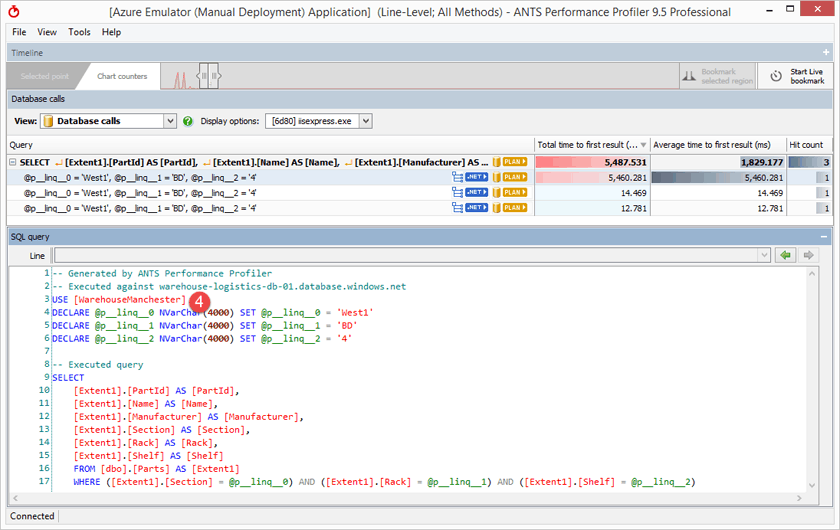The height and width of the screenshot is (530, 840).
Task: Click the -- Executed query comment line
Action: pos(98,364)
